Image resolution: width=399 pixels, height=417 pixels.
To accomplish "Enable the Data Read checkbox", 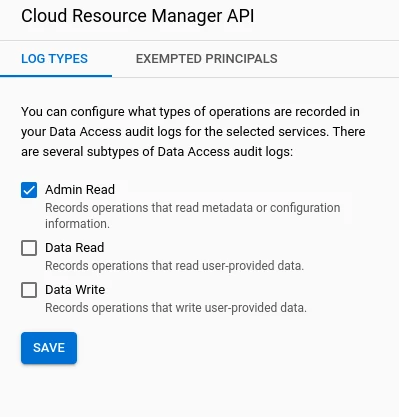I will 29,248.
